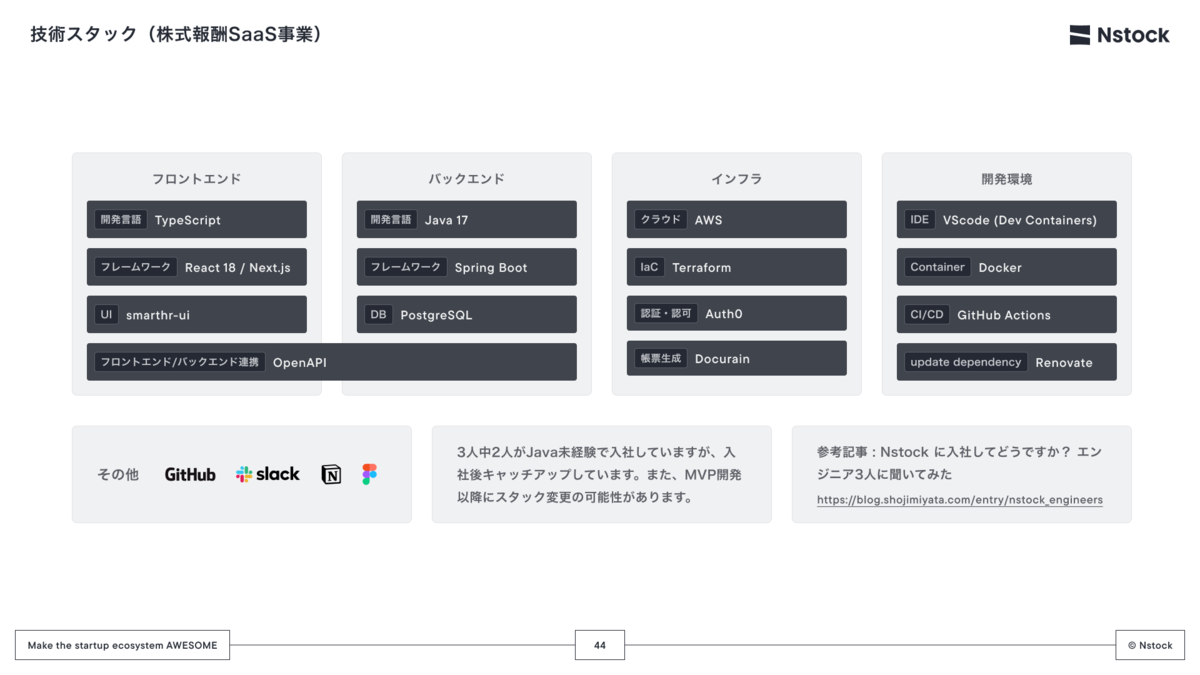Viewport: 1200px width, 675px height.
Task: Click the Figma logo icon
Action: click(370, 475)
